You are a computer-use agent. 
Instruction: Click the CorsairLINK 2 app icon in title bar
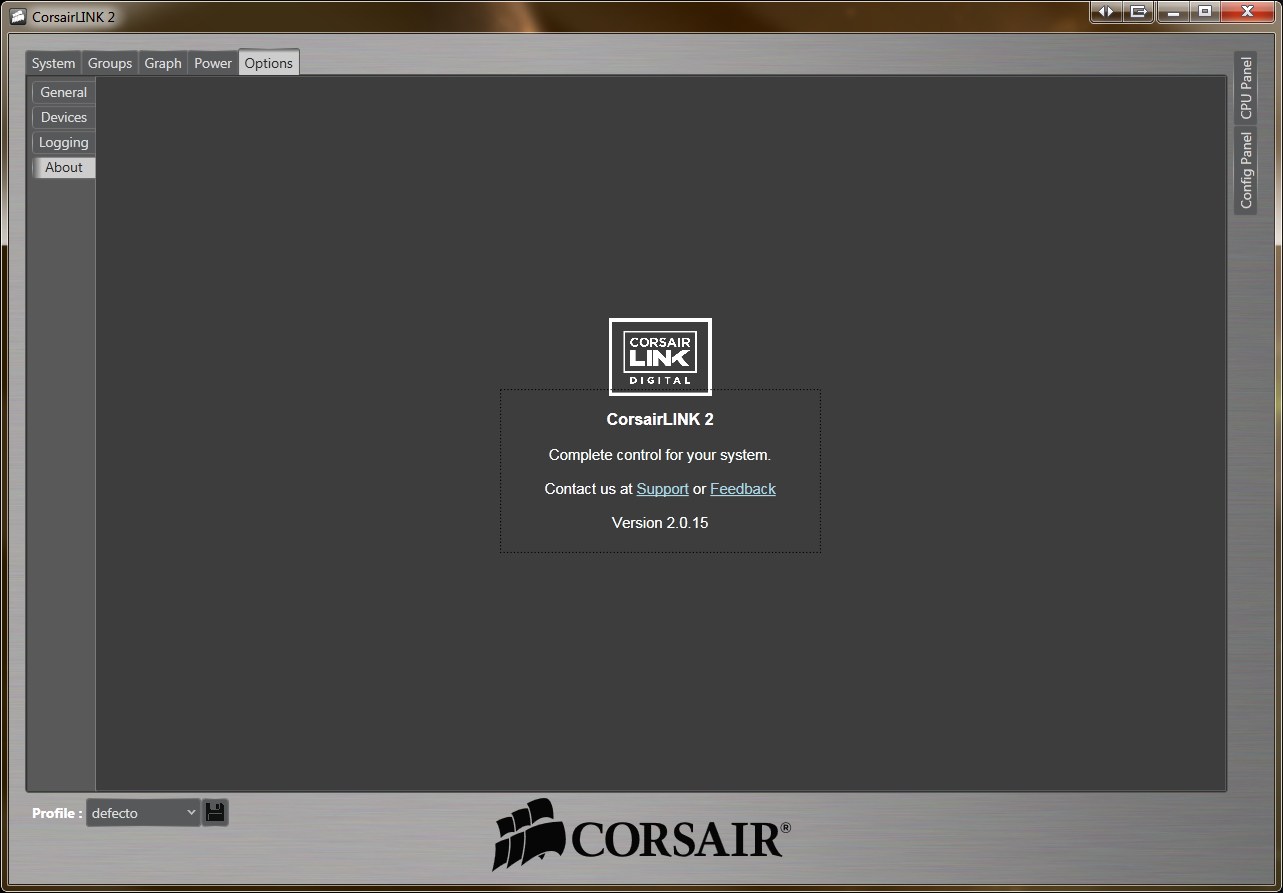pyautogui.click(x=17, y=17)
